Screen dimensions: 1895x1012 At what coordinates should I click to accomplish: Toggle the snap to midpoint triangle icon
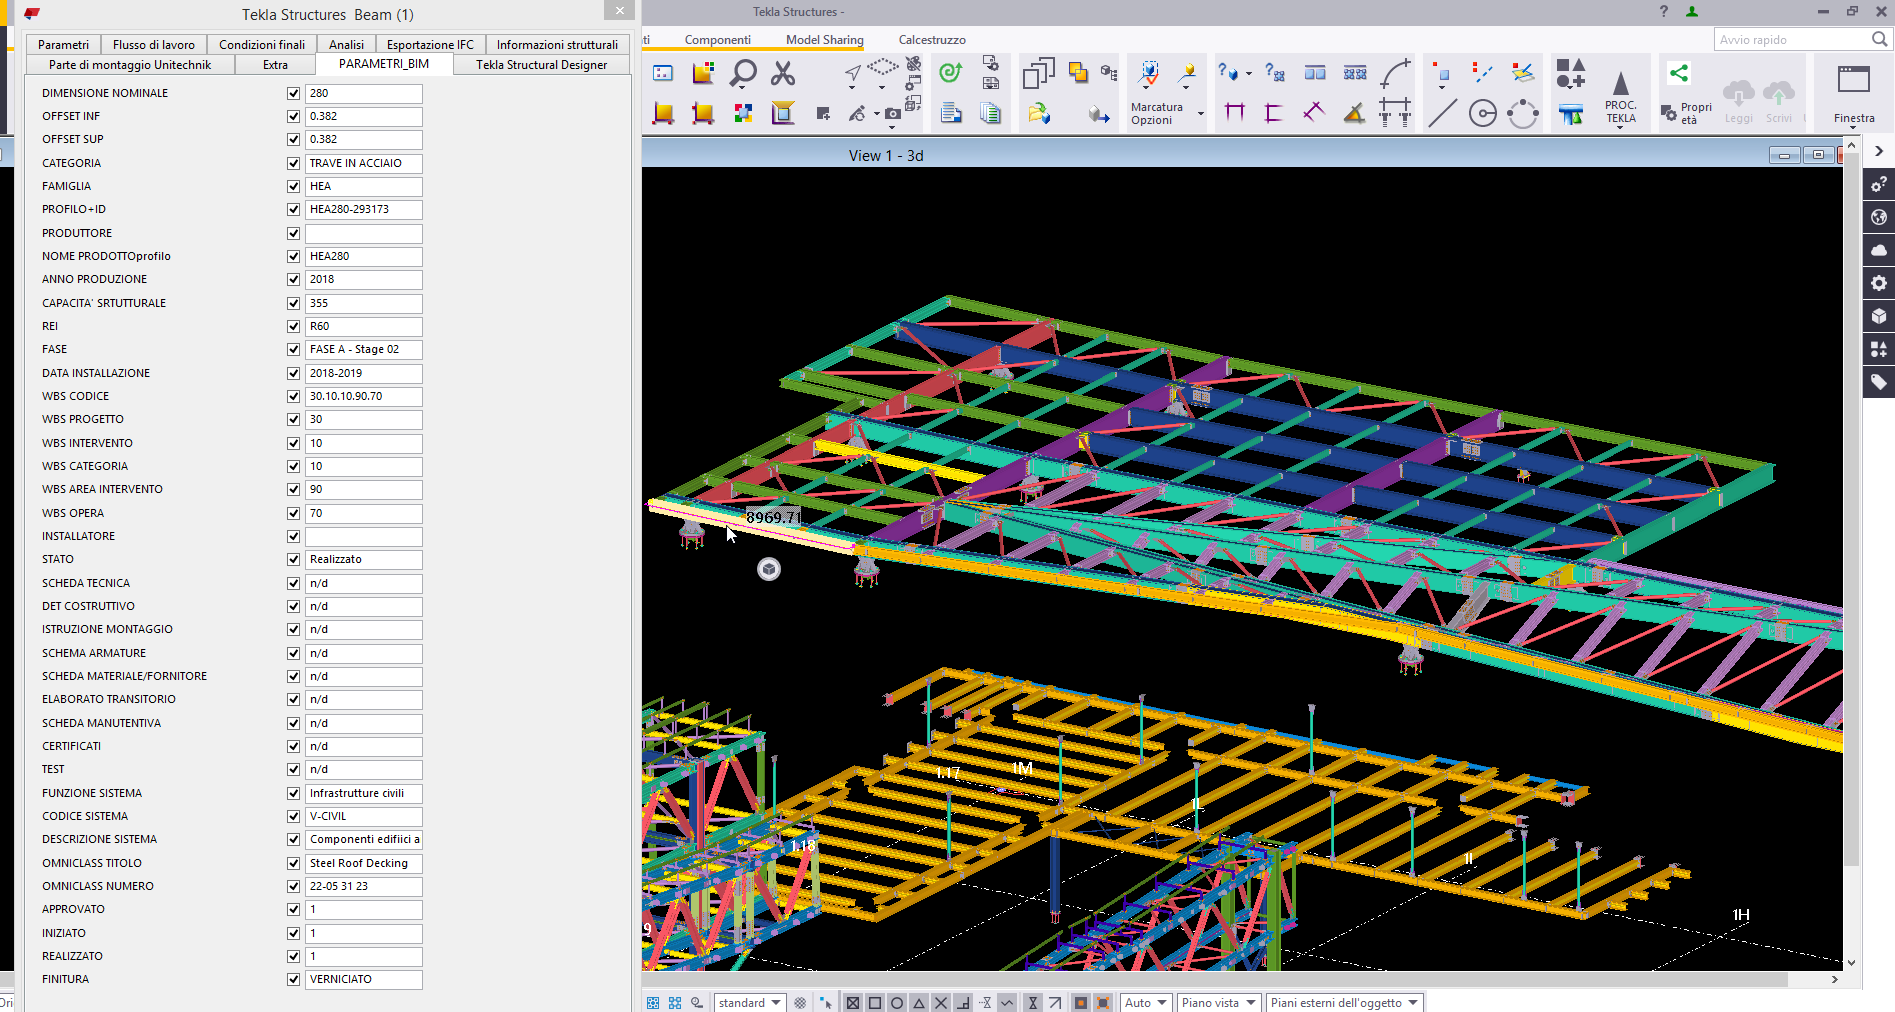point(919,1002)
